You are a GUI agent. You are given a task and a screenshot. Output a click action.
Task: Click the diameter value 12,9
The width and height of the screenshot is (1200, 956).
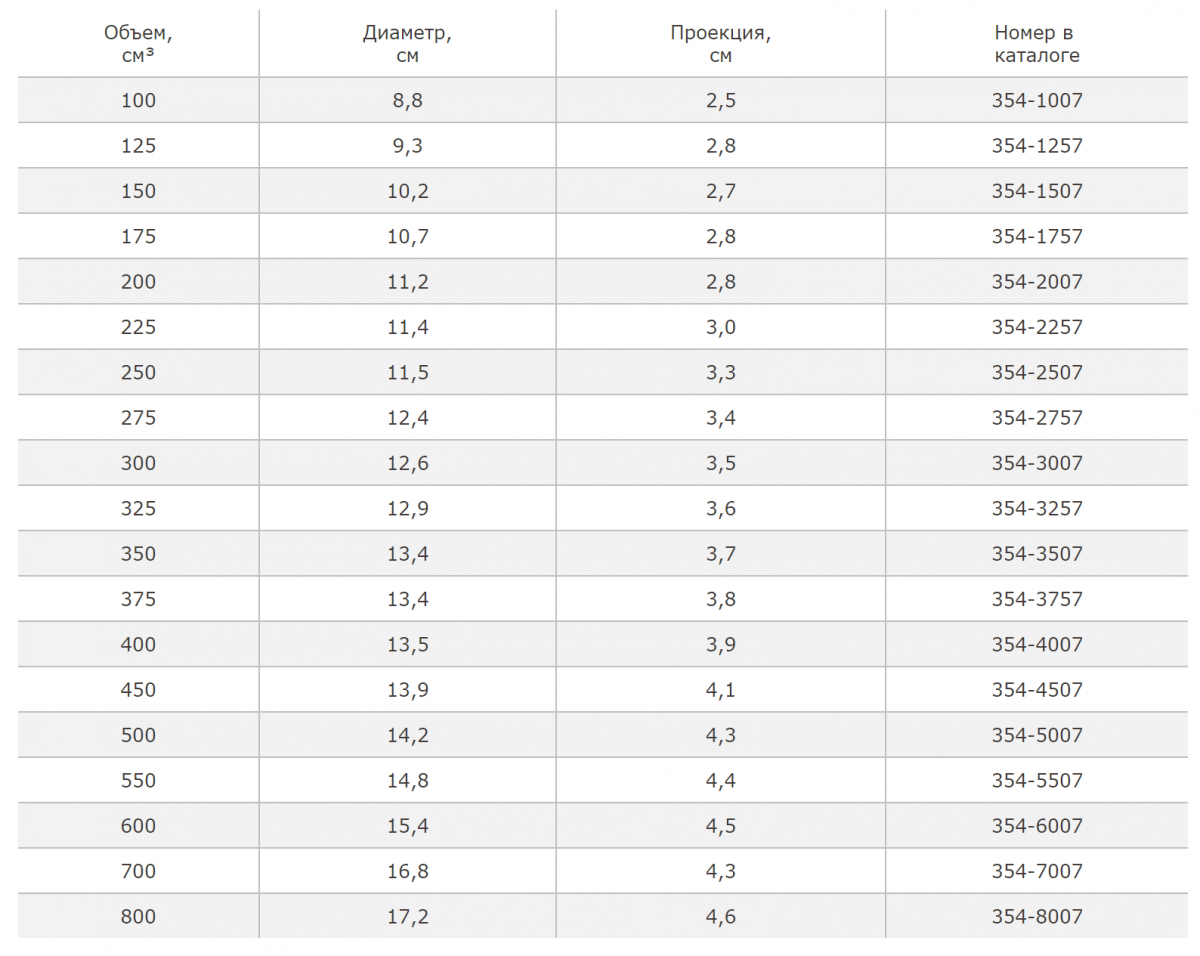[x=408, y=508]
